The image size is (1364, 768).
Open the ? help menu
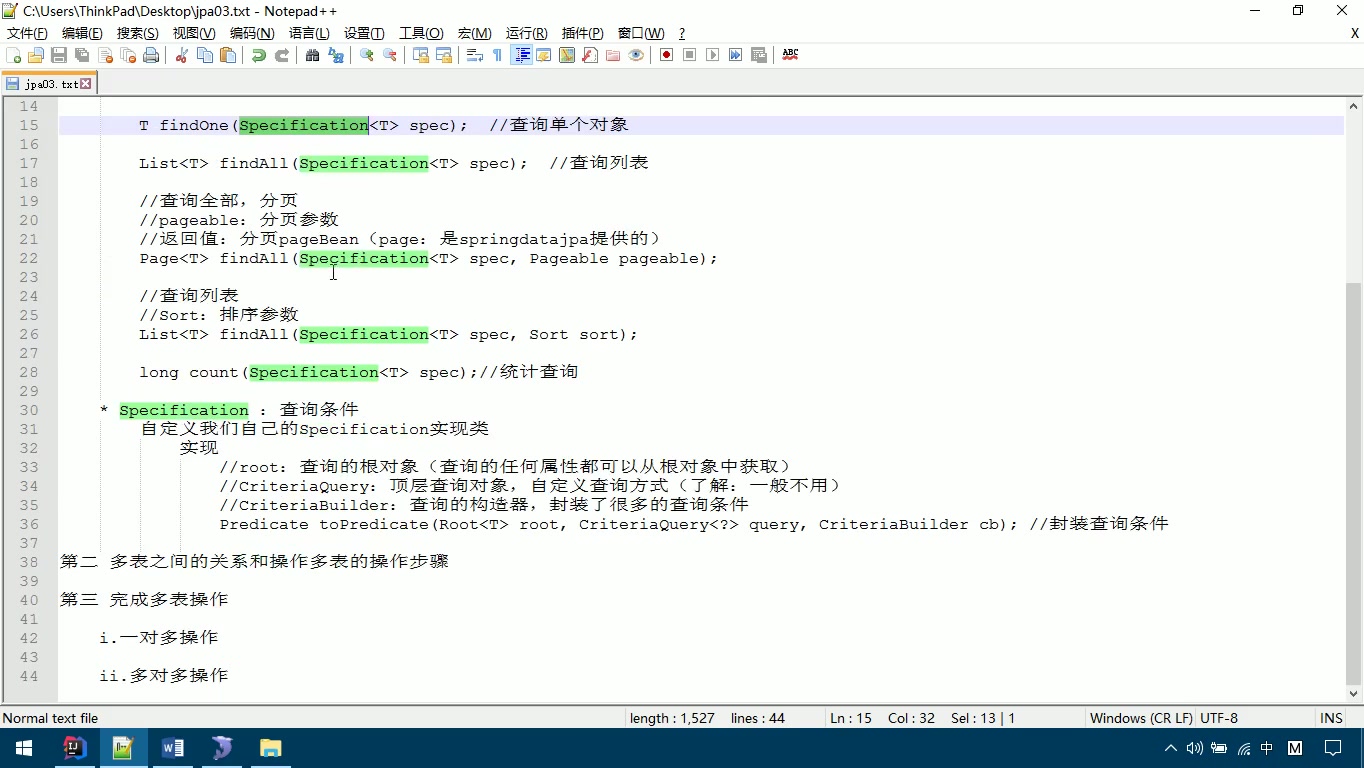682,33
